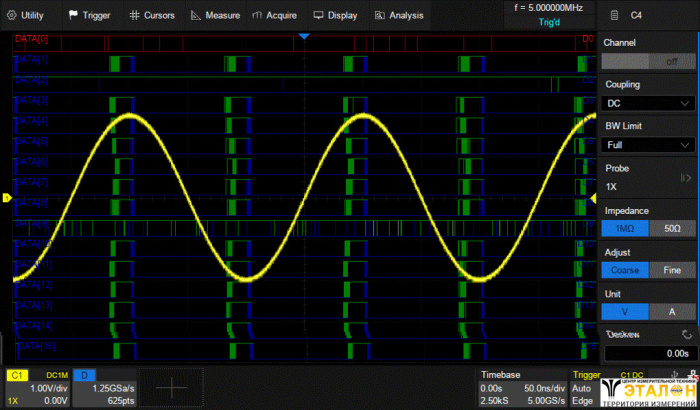Open the Timebase settings box
The height and width of the screenshot is (410, 700).
click(x=523, y=388)
